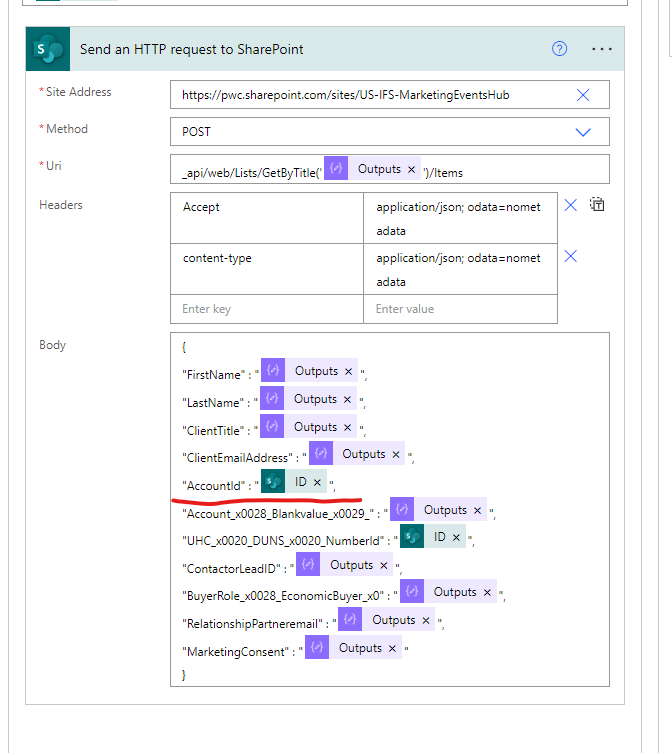This screenshot has height=753, width=672.
Task: Select the content-type header key cell
Action: (267, 269)
